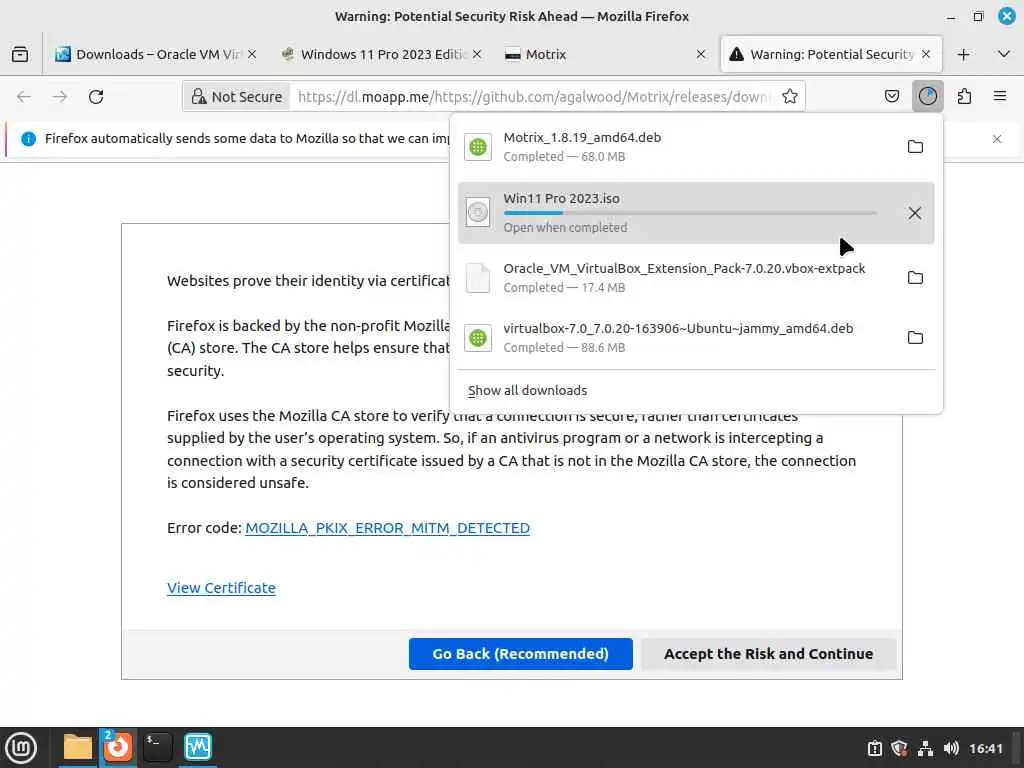
Task: Click the Not Secure lock indicator
Action: click(236, 97)
